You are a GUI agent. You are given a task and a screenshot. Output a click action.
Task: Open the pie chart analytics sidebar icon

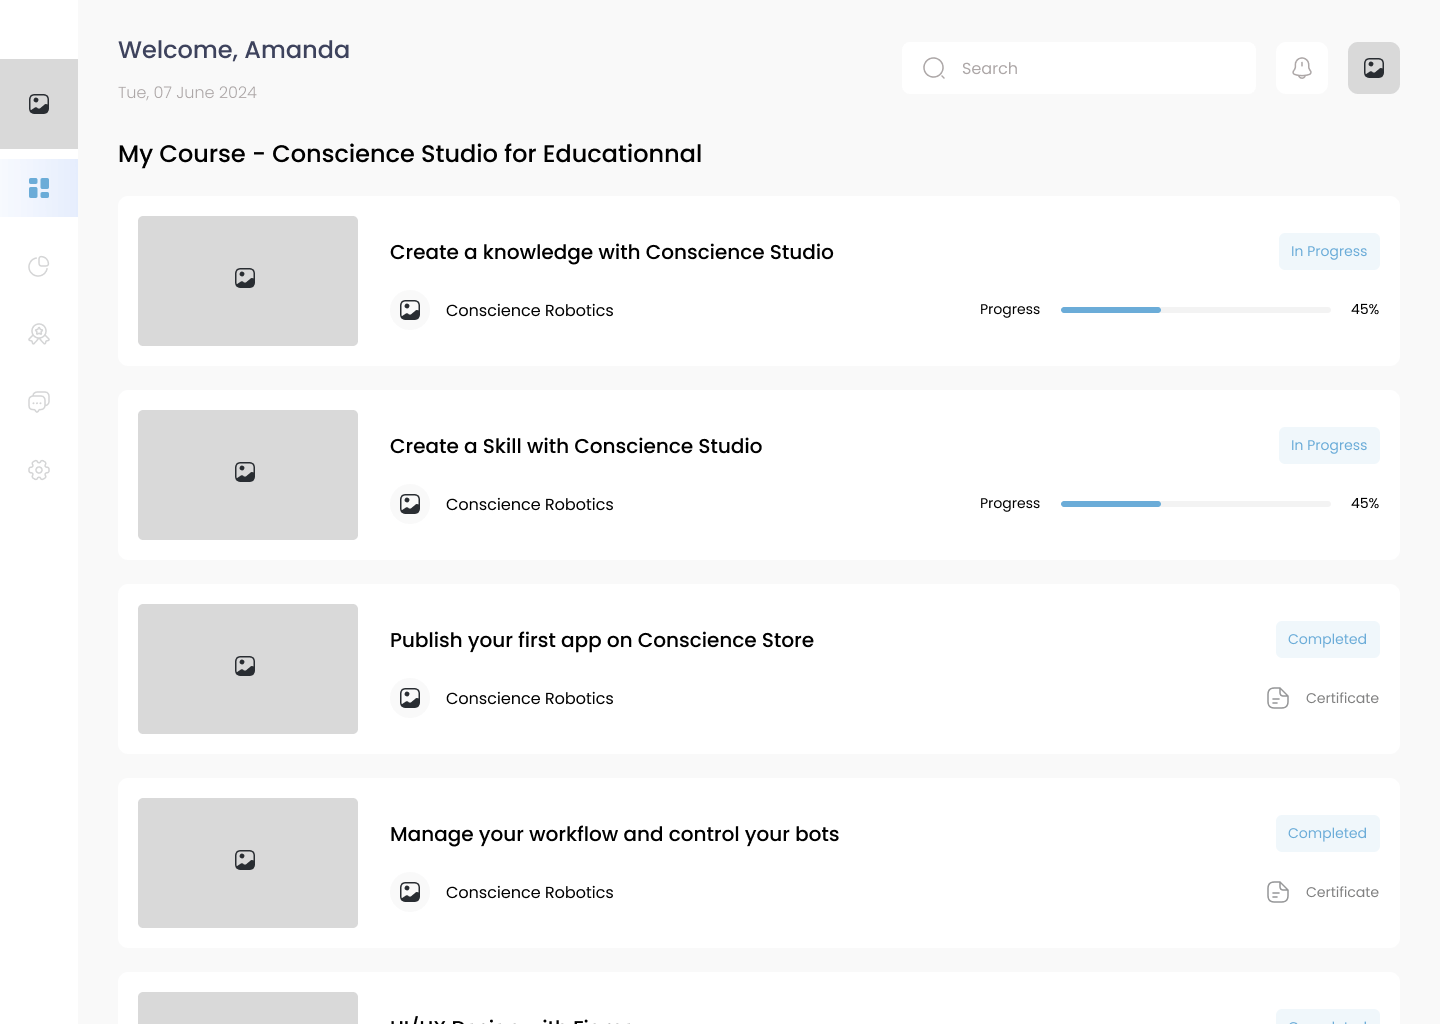[x=39, y=266]
